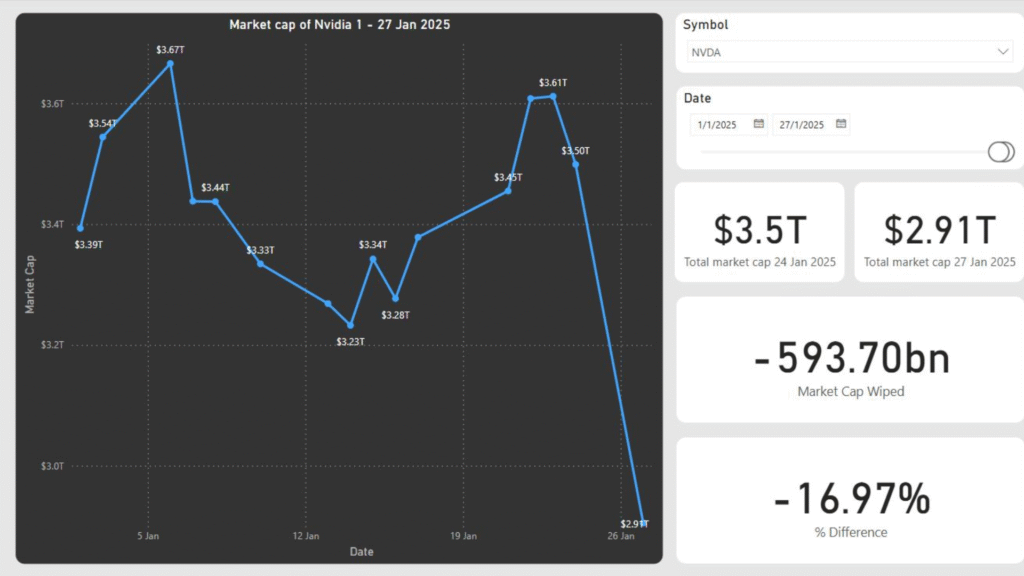Click the $3.0T y-axis label
The height and width of the screenshot is (576, 1024).
coord(52,466)
